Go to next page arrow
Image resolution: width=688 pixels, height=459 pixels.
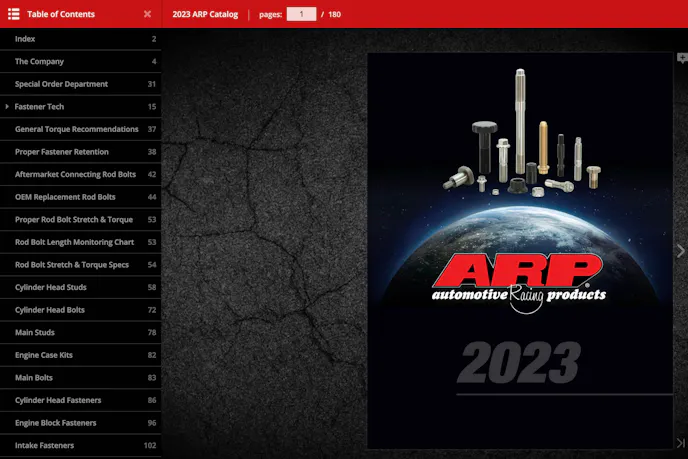680,251
